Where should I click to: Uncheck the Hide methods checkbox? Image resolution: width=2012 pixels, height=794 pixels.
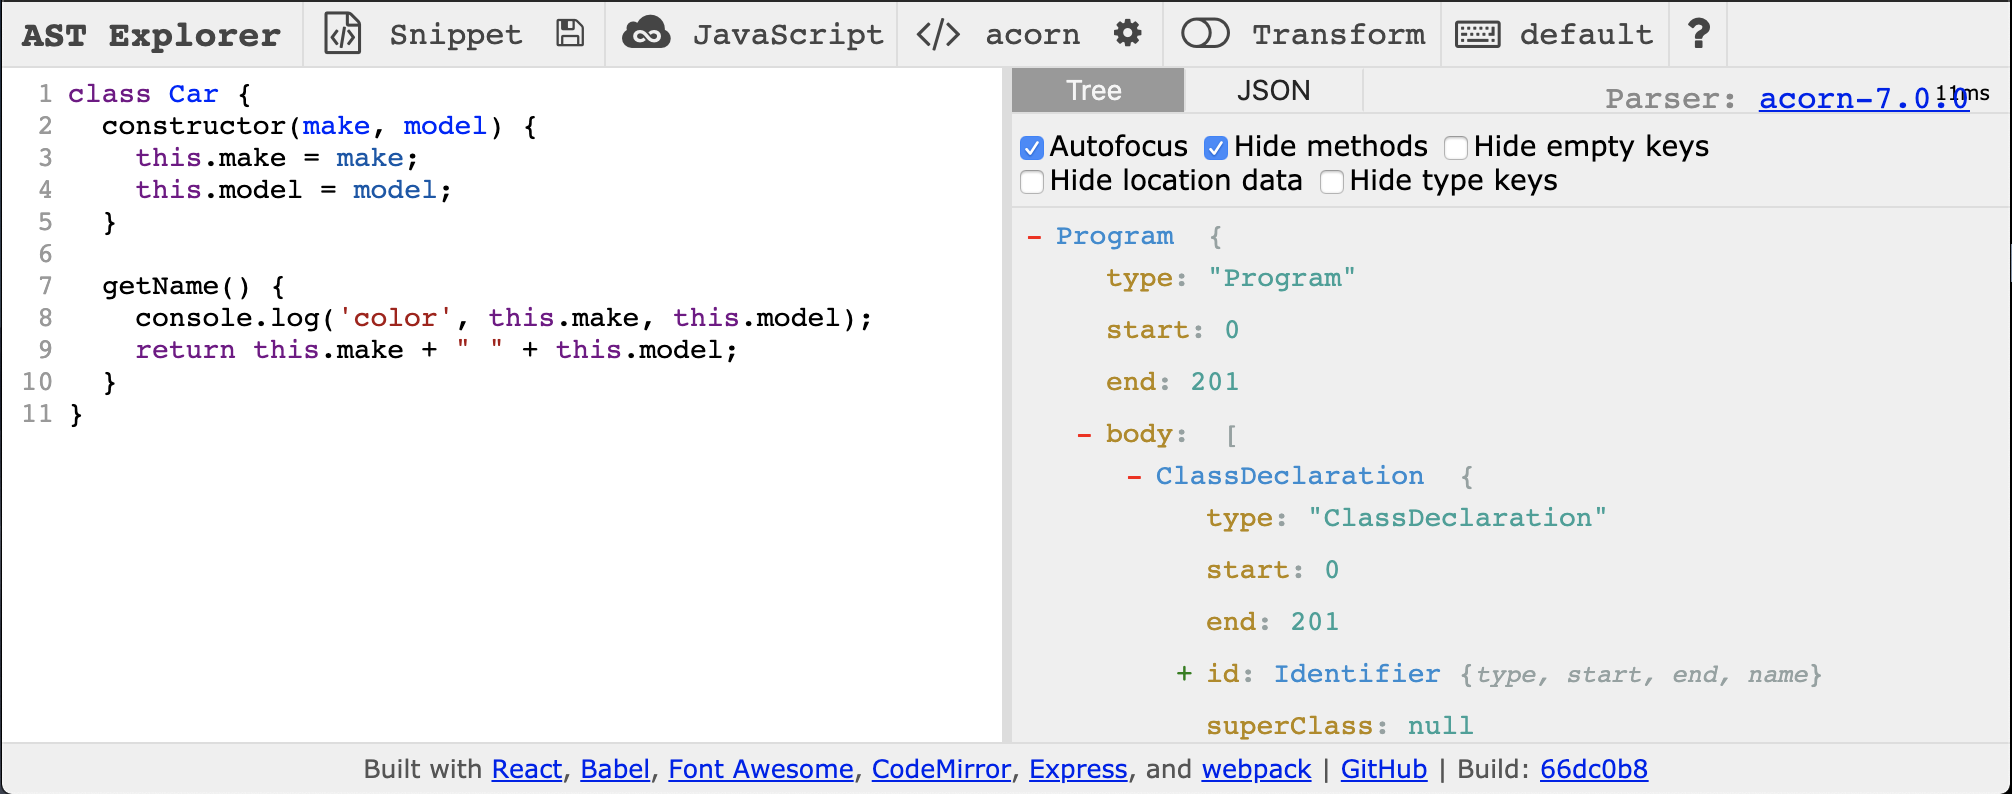1216,148
